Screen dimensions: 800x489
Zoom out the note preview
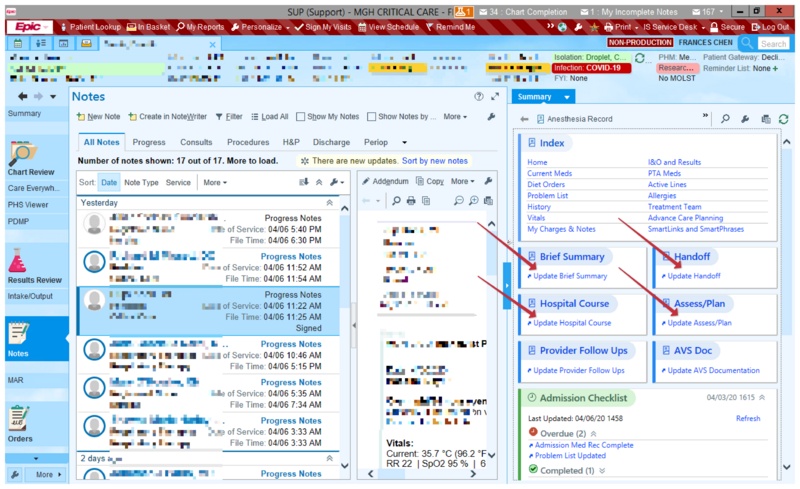(459, 201)
